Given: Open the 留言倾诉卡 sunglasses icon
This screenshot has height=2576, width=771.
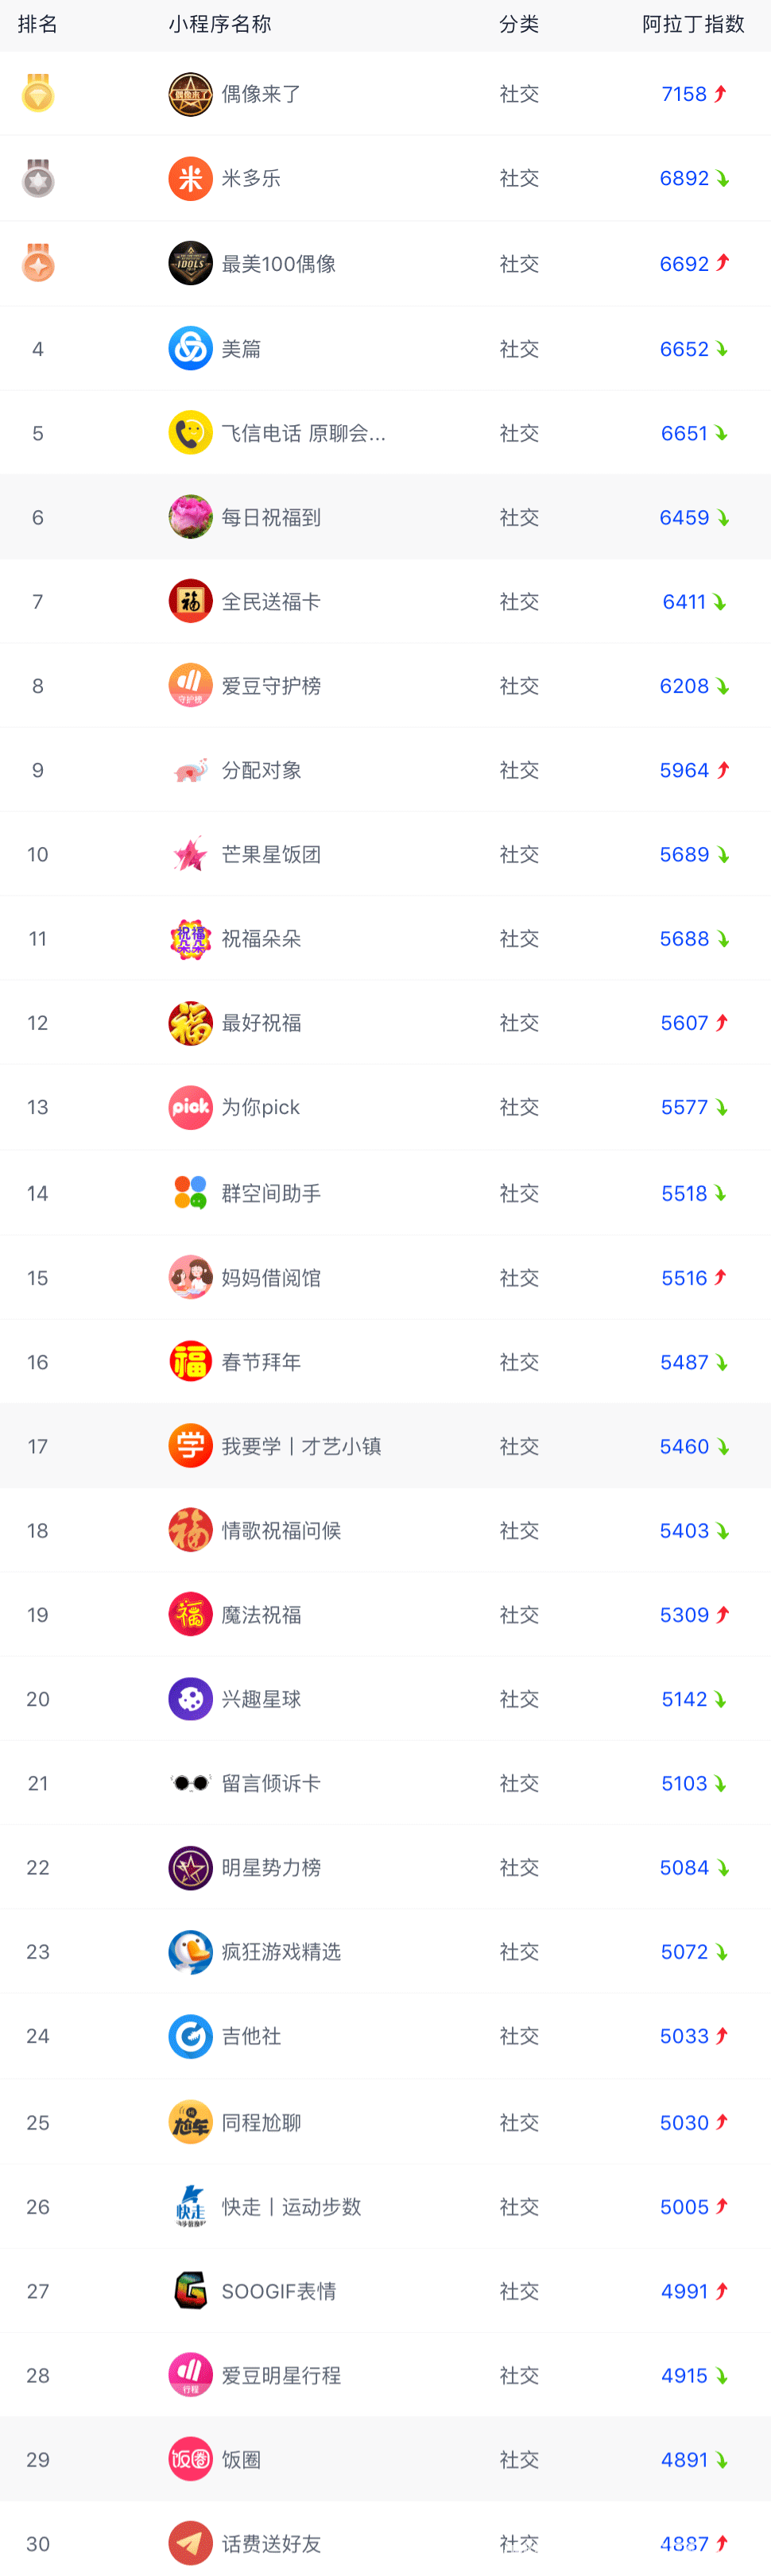Looking at the screenshot, I should (x=190, y=1782).
